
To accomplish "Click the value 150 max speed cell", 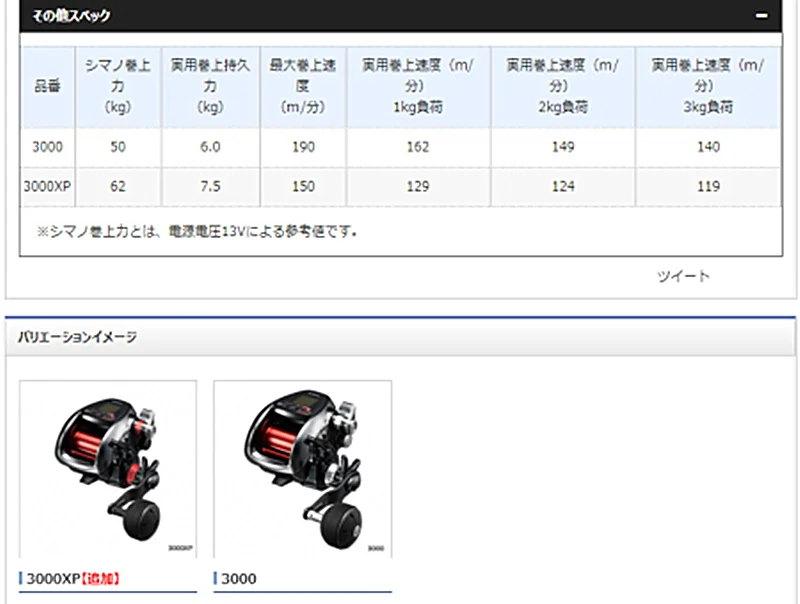I will point(303,186).
